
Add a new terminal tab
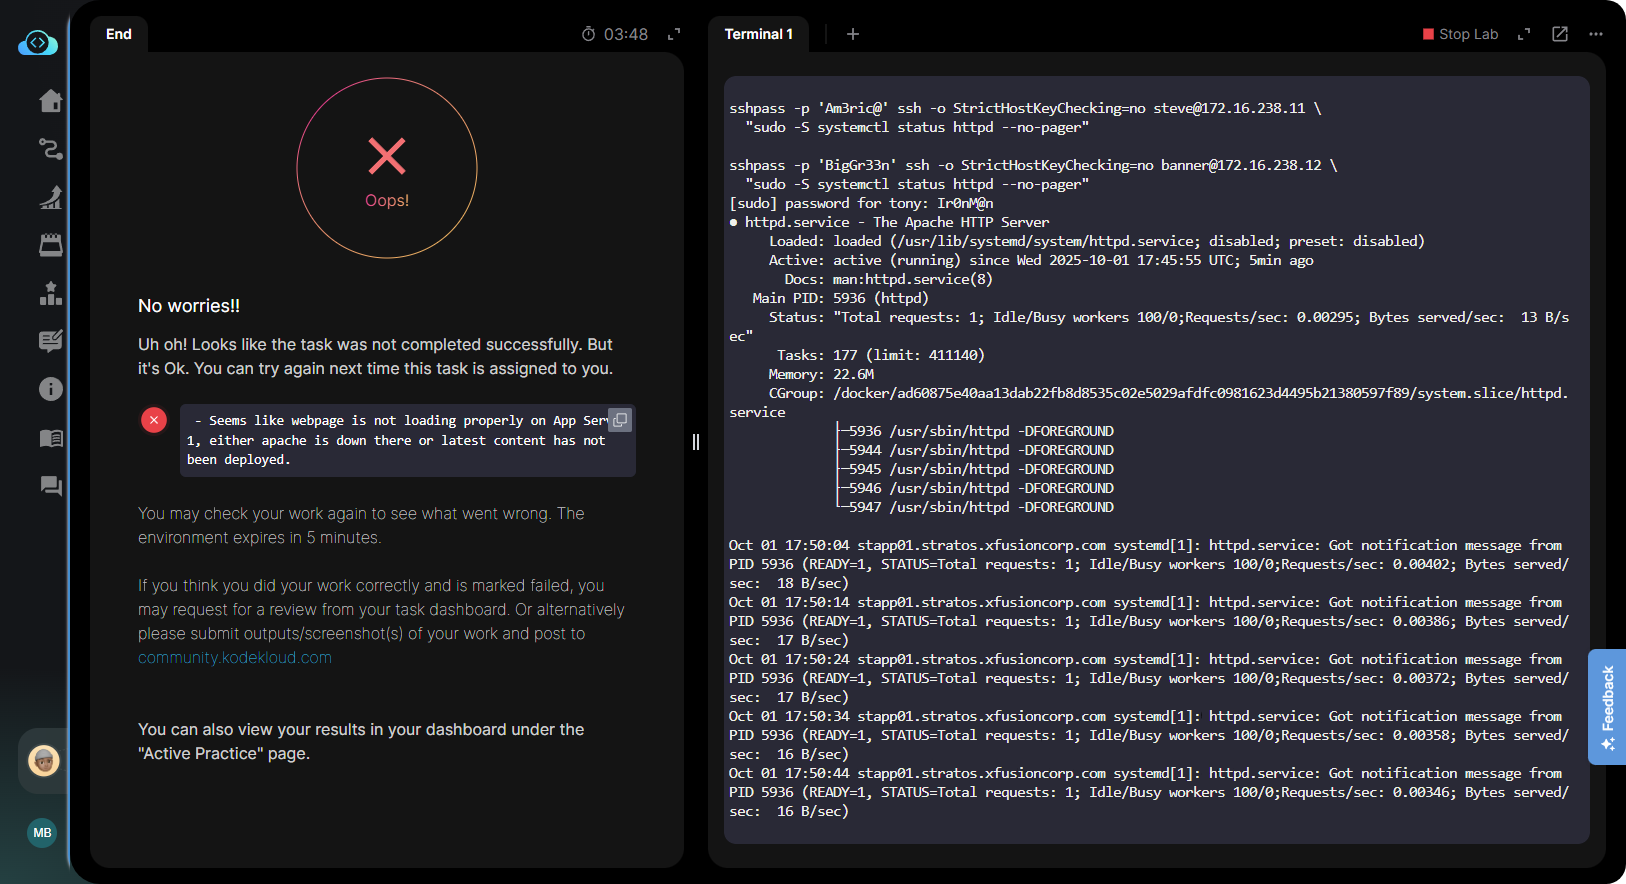coord(853,34)
